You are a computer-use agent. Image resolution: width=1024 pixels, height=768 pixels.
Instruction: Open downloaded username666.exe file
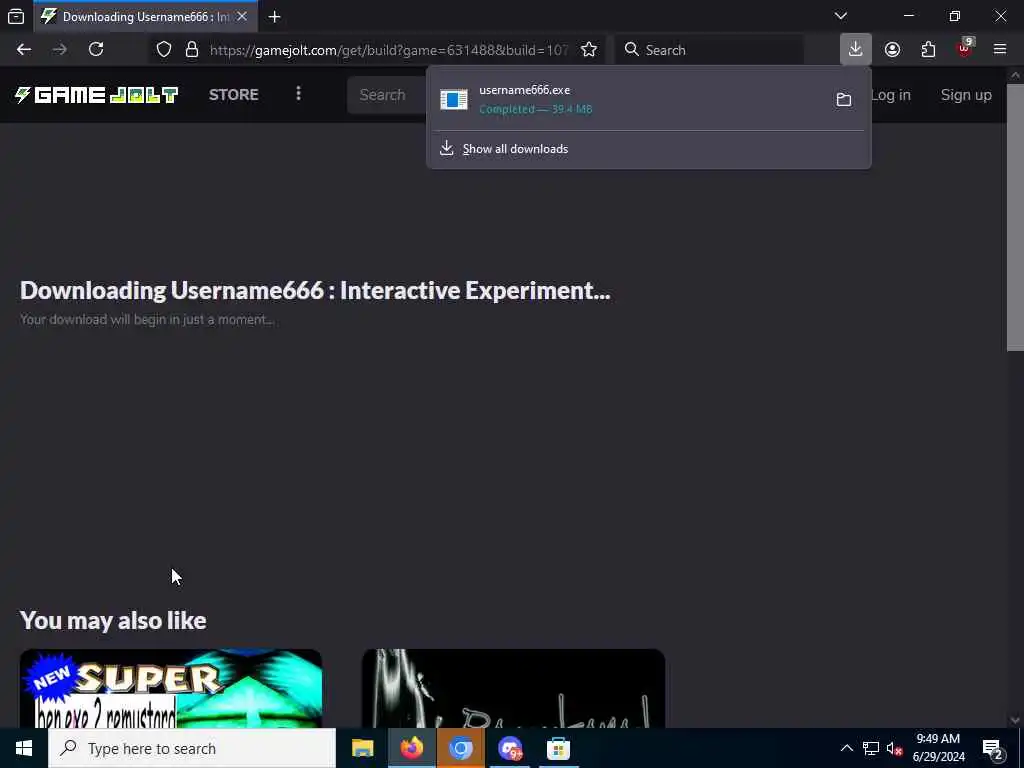630,99
